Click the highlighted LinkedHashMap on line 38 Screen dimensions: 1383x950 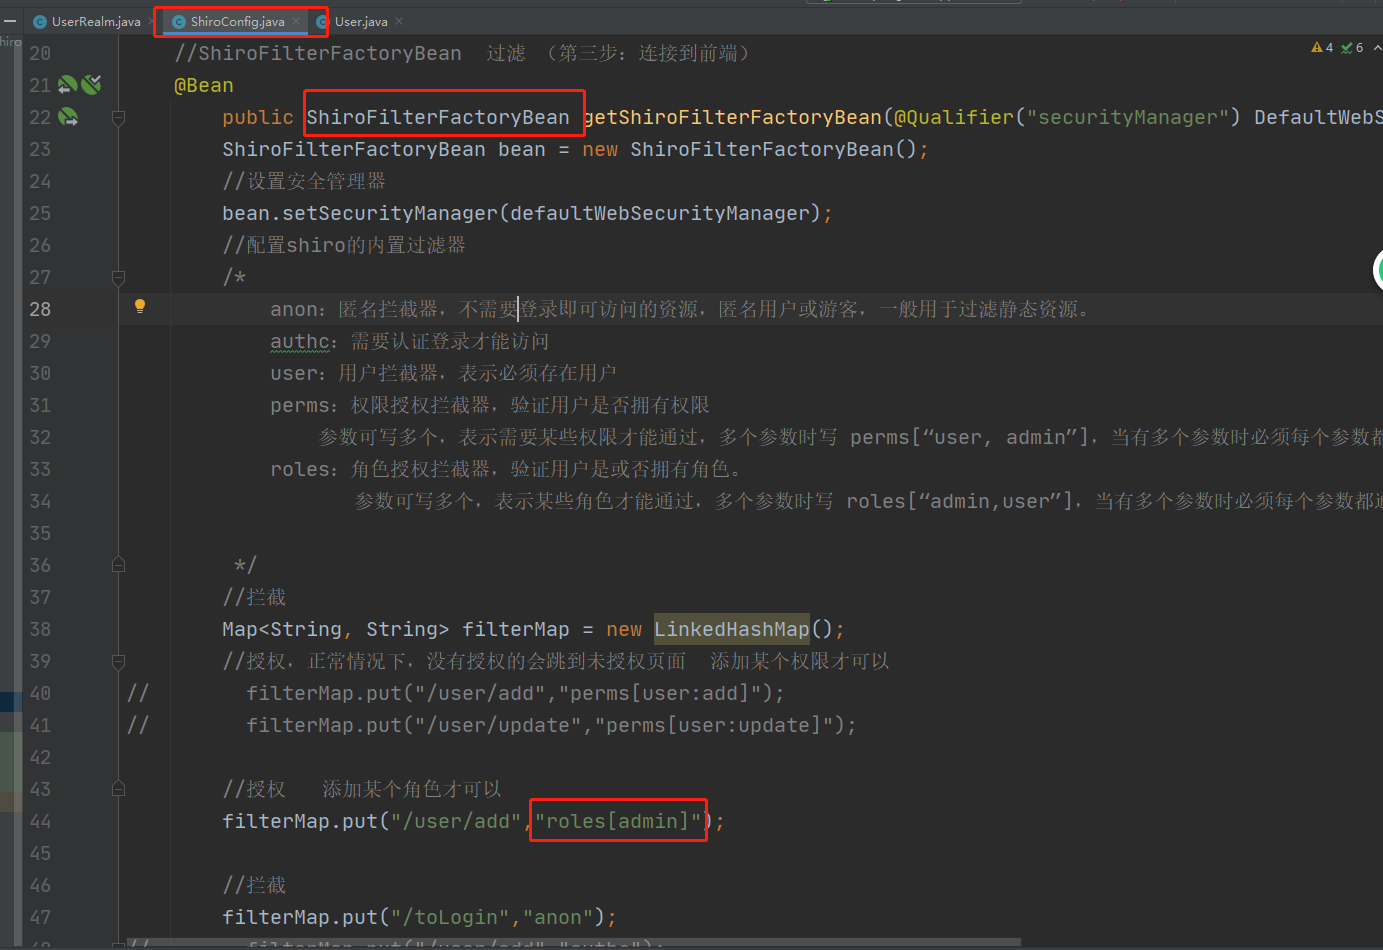coord(732,629)
